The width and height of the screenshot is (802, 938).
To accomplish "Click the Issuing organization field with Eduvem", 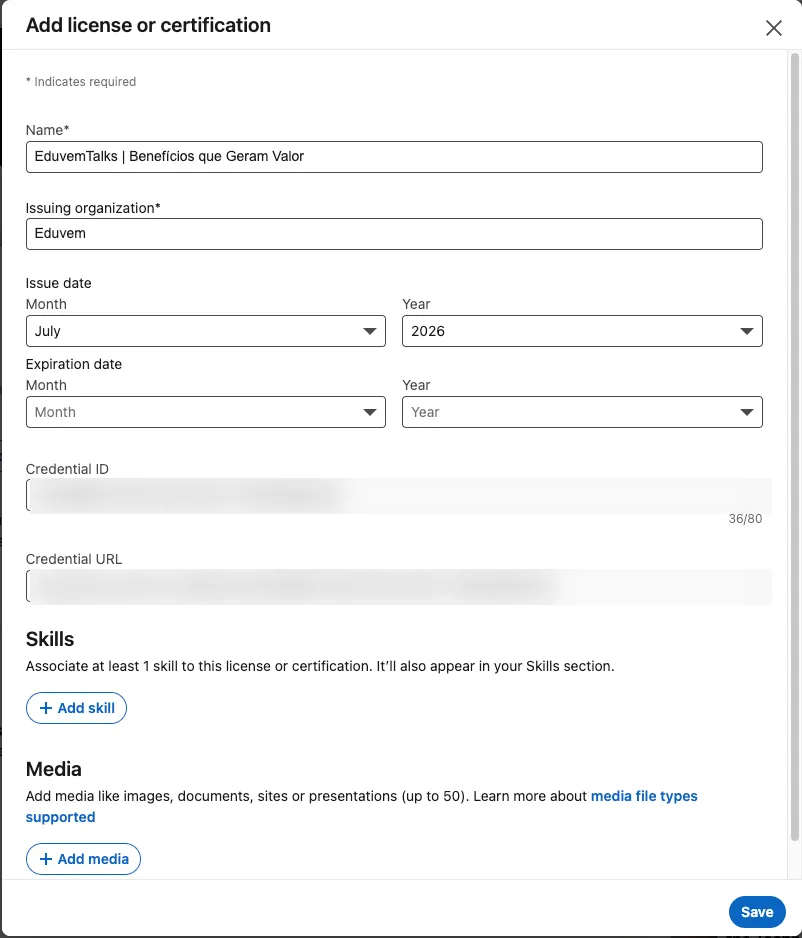I will (394, 234).
